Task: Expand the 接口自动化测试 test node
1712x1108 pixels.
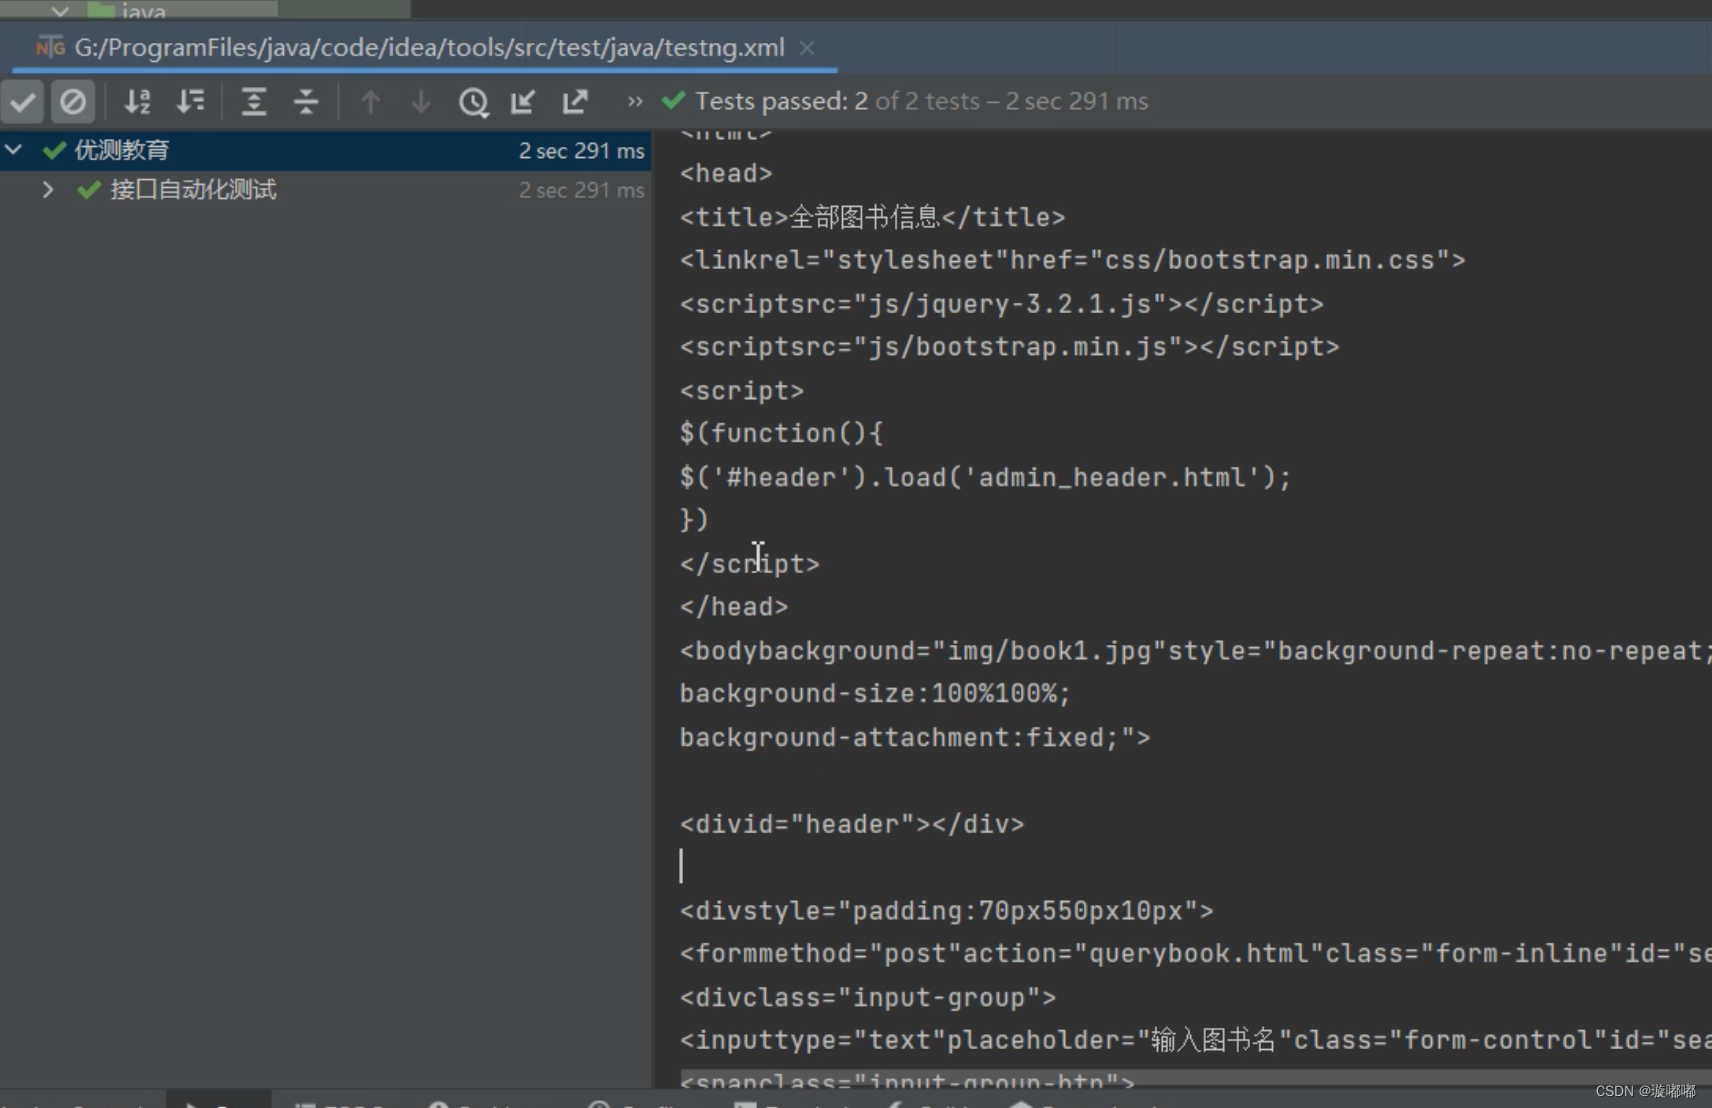Action: tap(47, 189)
